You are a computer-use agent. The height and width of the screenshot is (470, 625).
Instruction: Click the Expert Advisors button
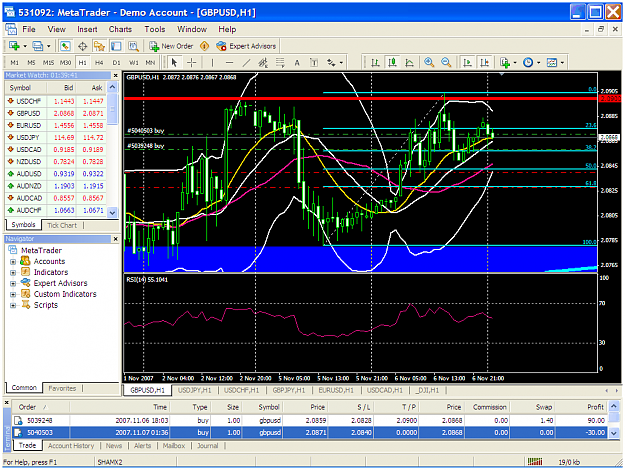(x=246, y=46)
